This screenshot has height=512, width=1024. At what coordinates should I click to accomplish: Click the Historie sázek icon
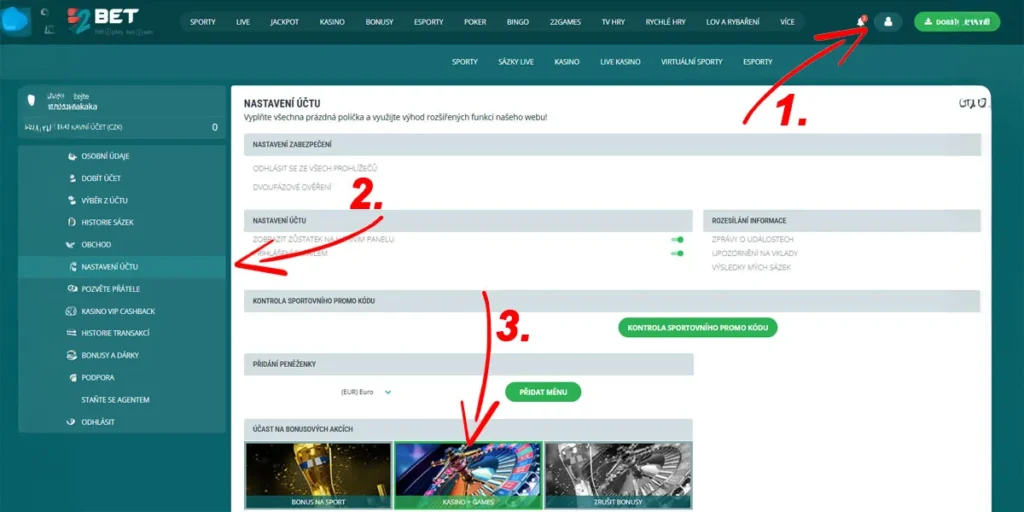(72, 223)
